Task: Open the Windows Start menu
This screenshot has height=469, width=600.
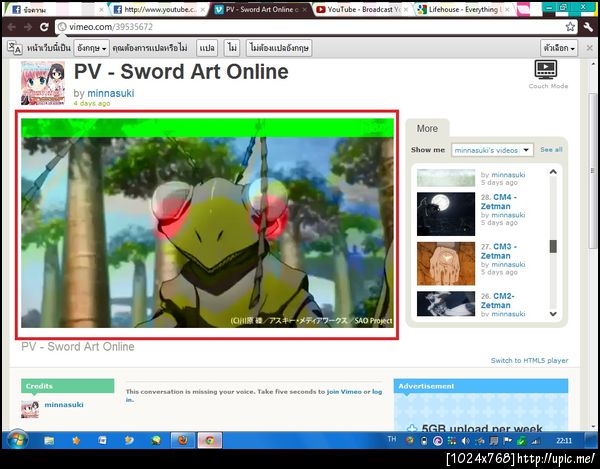Action: click(17, 440)
